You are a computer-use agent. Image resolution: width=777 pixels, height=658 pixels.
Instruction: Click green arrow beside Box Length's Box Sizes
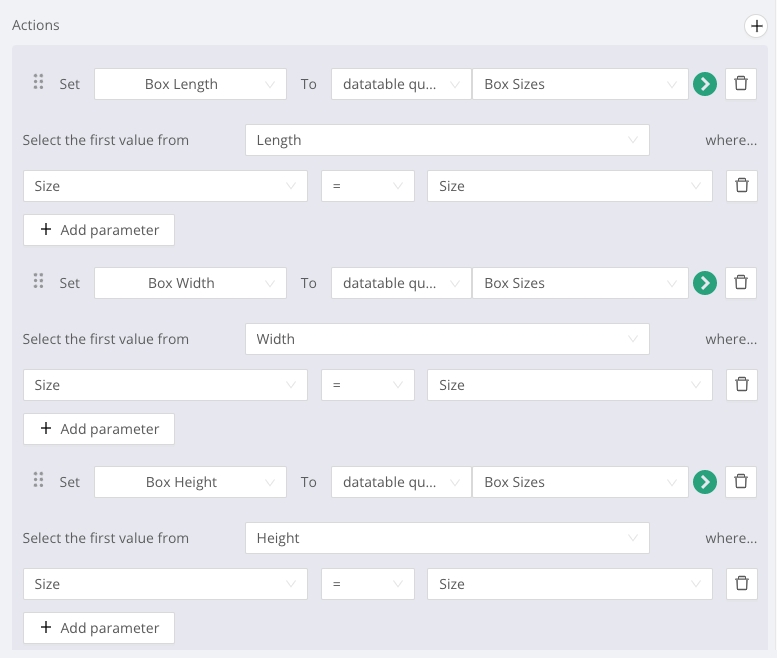pyautogui.click(x=705, y=84)
